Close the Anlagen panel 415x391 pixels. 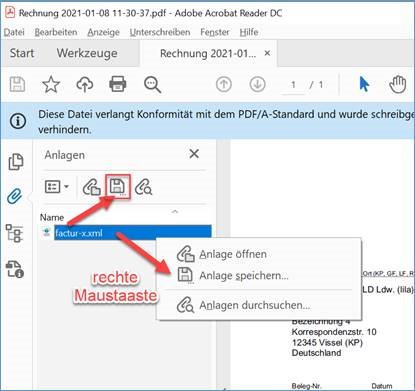click(194, 154)
